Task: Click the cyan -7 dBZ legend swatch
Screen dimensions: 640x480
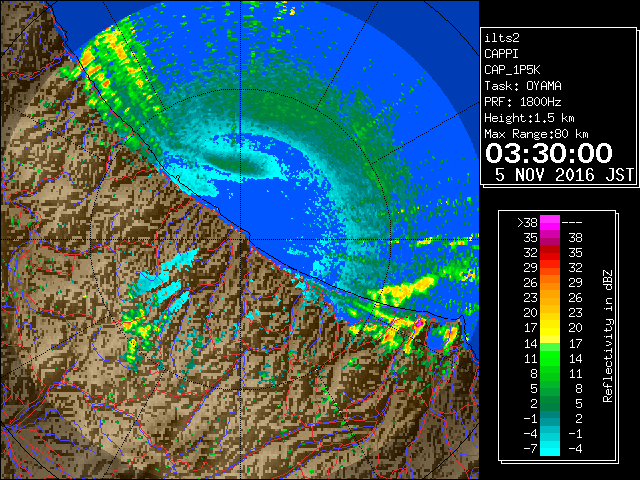Action: click(550, 449)
